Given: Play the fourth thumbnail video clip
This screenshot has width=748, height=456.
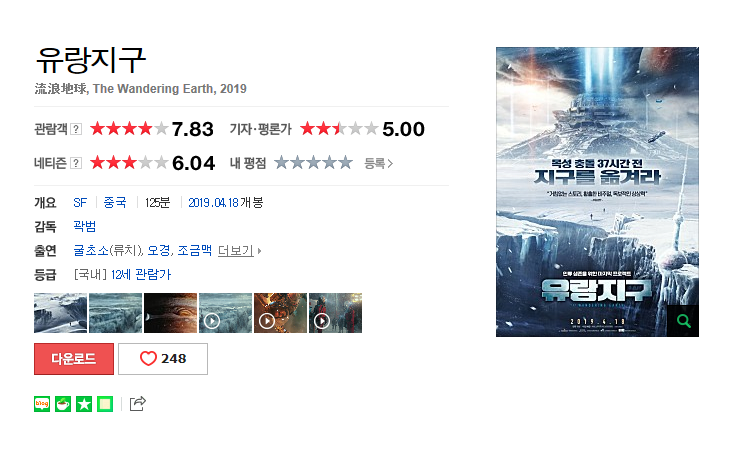Looking at the screenshot, I should (225, 313).
